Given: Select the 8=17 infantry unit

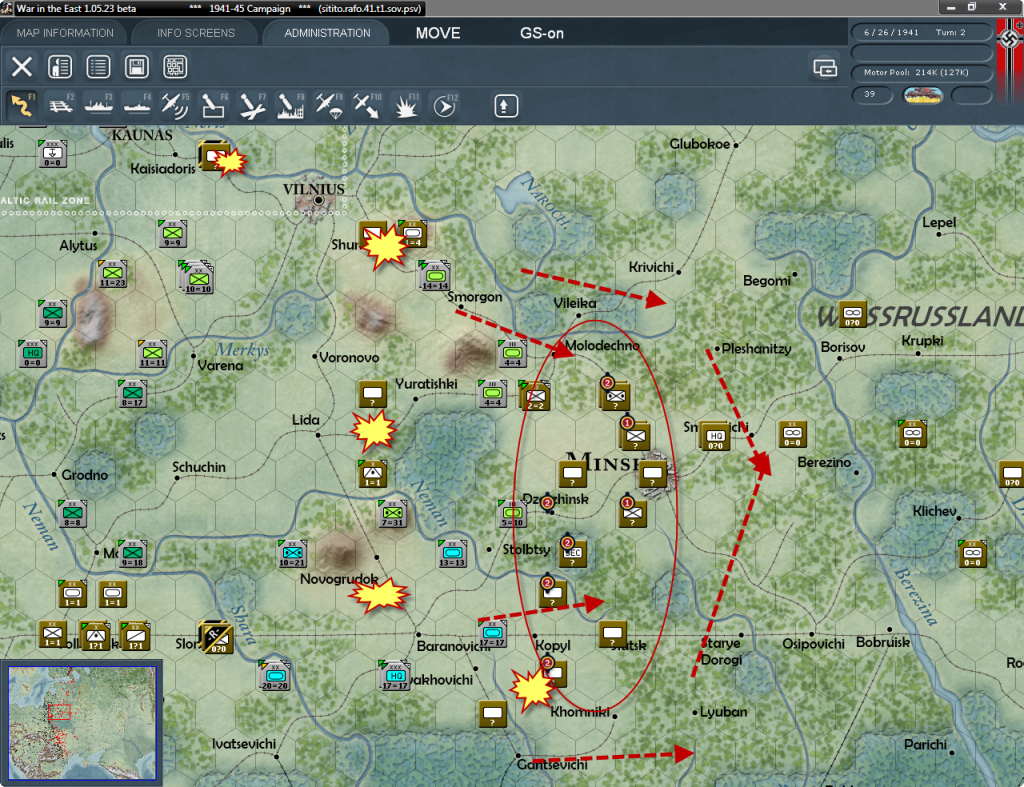Looking at the screenshot, I should click(133, 394).
